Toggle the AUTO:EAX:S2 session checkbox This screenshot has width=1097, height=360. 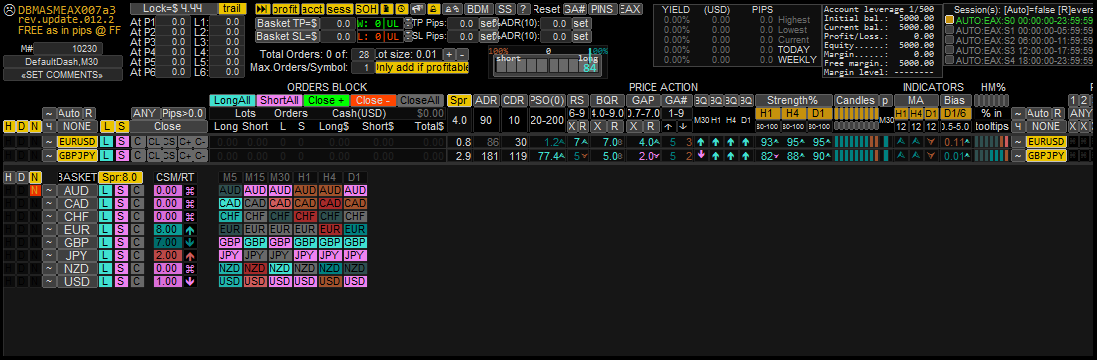[x=949, y=40]
